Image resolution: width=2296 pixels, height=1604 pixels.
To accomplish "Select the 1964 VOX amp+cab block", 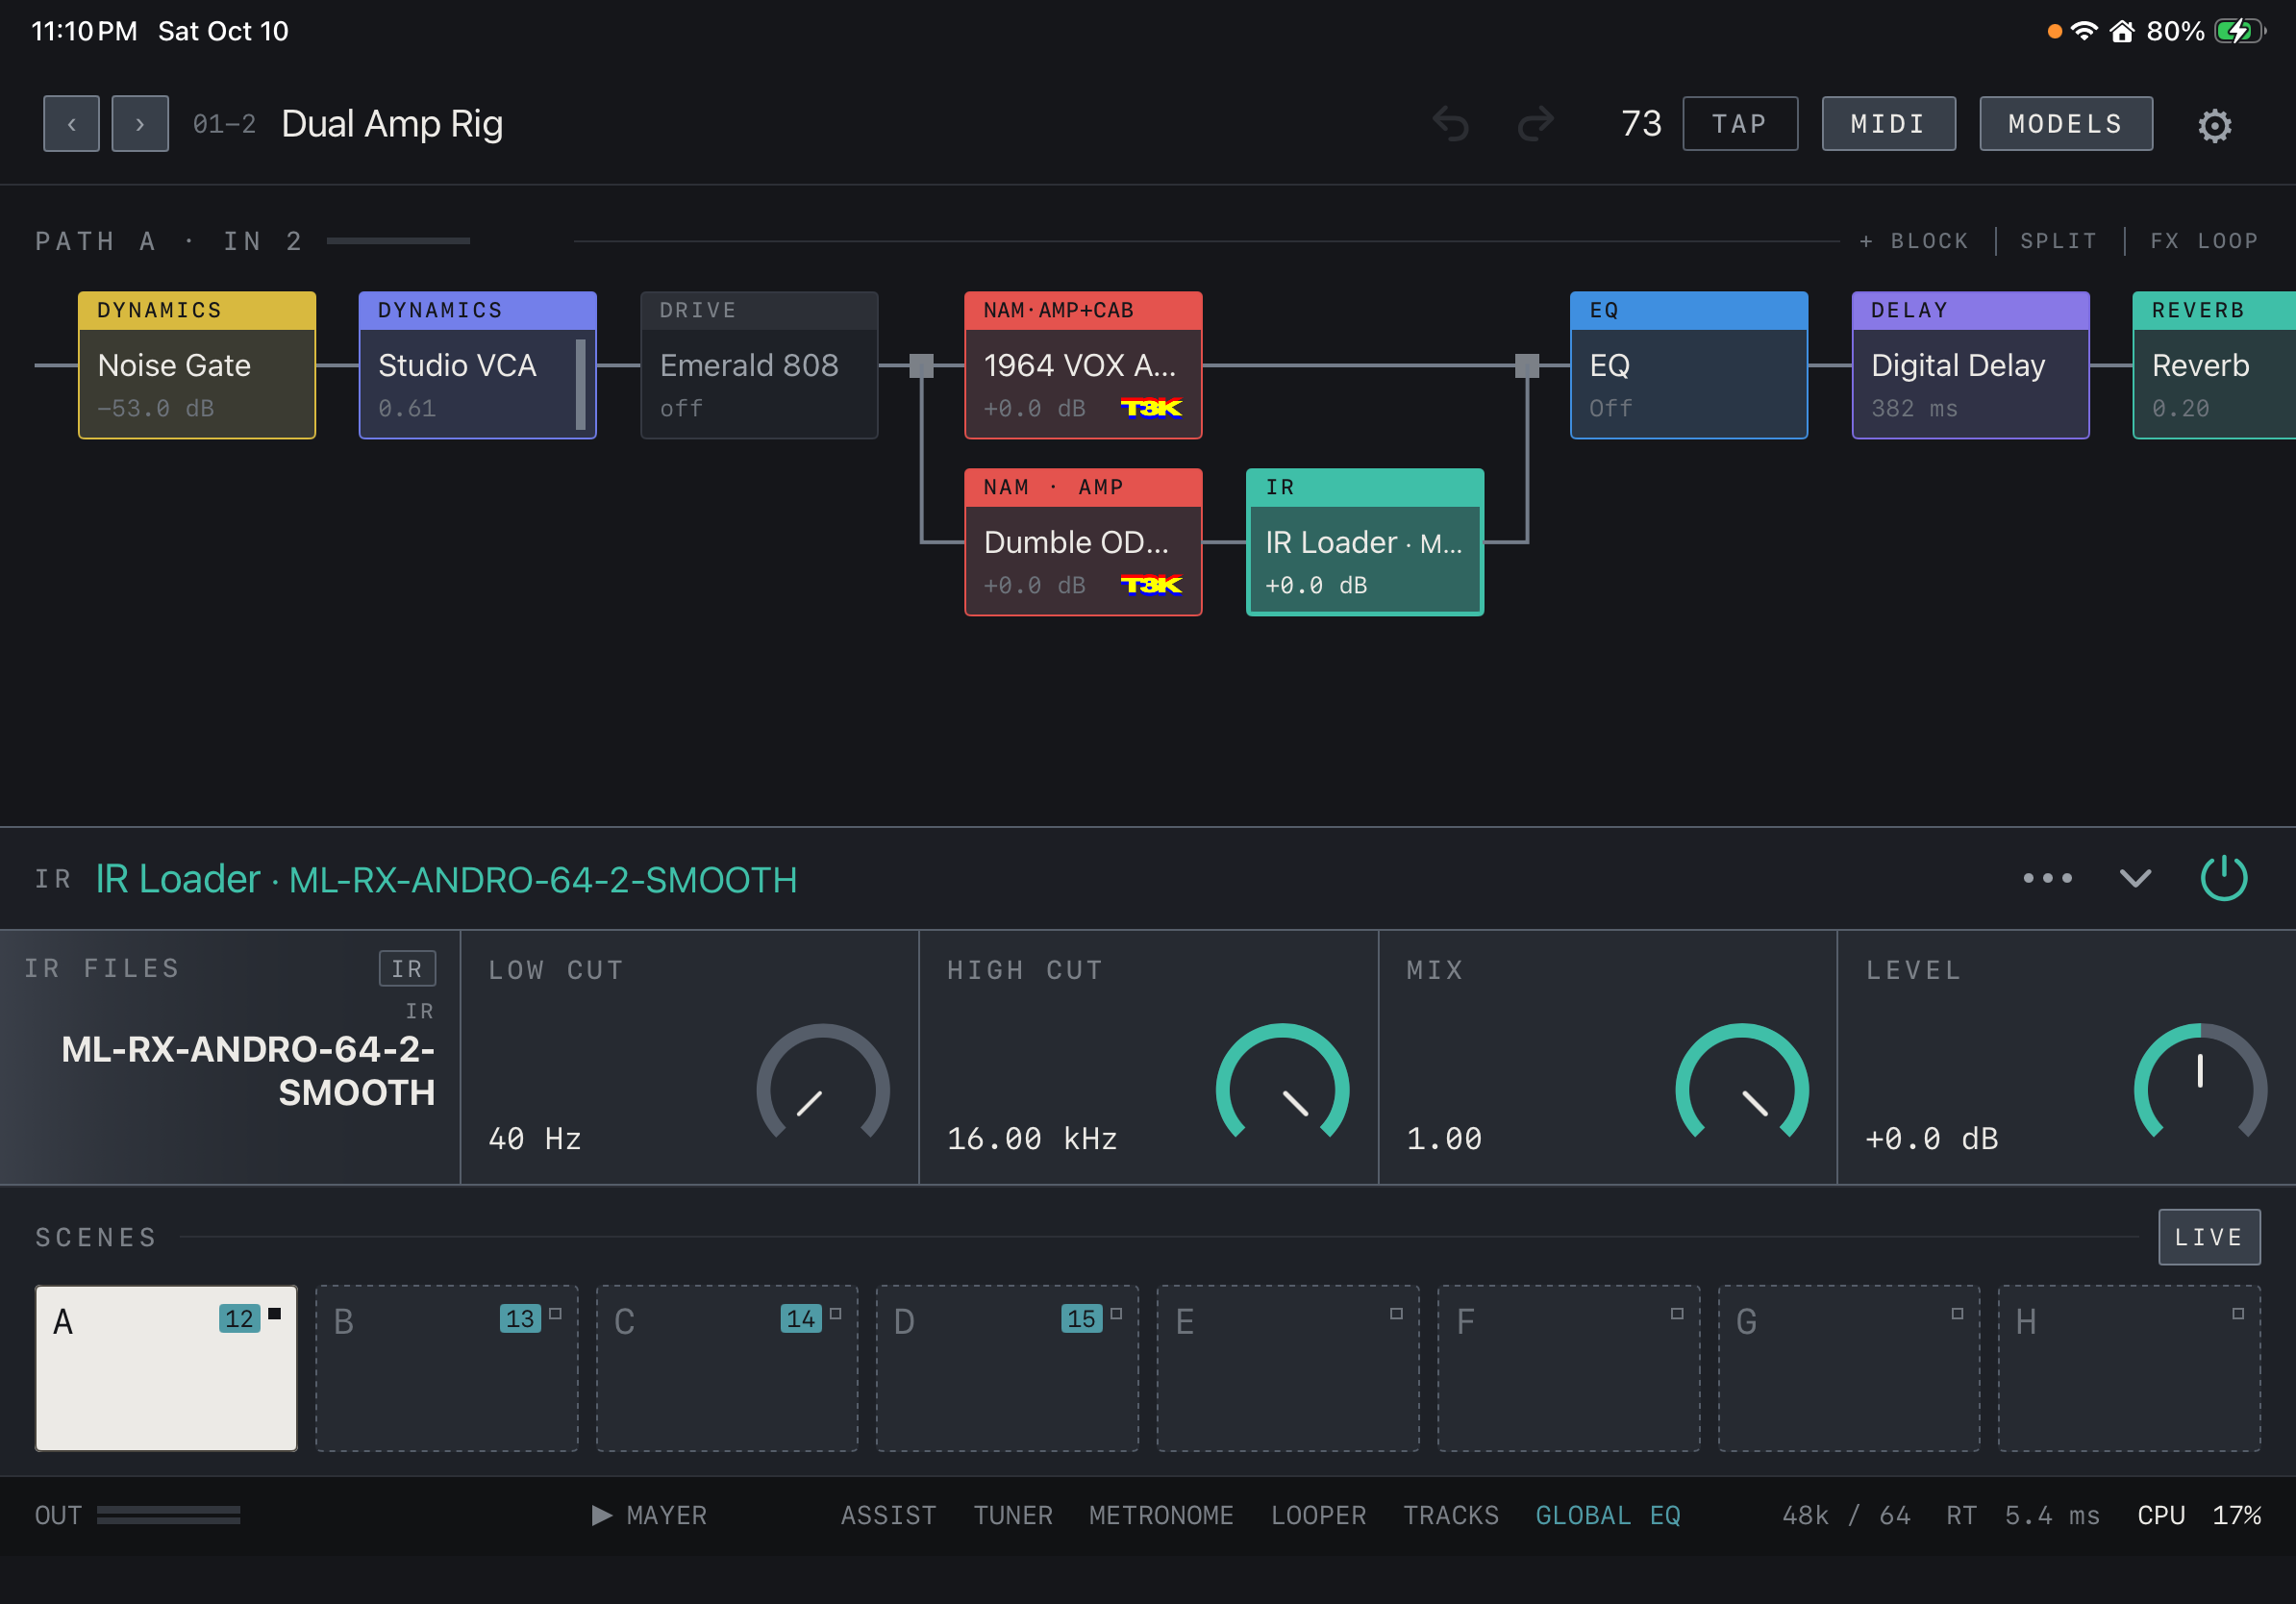I will [1083, 365].
